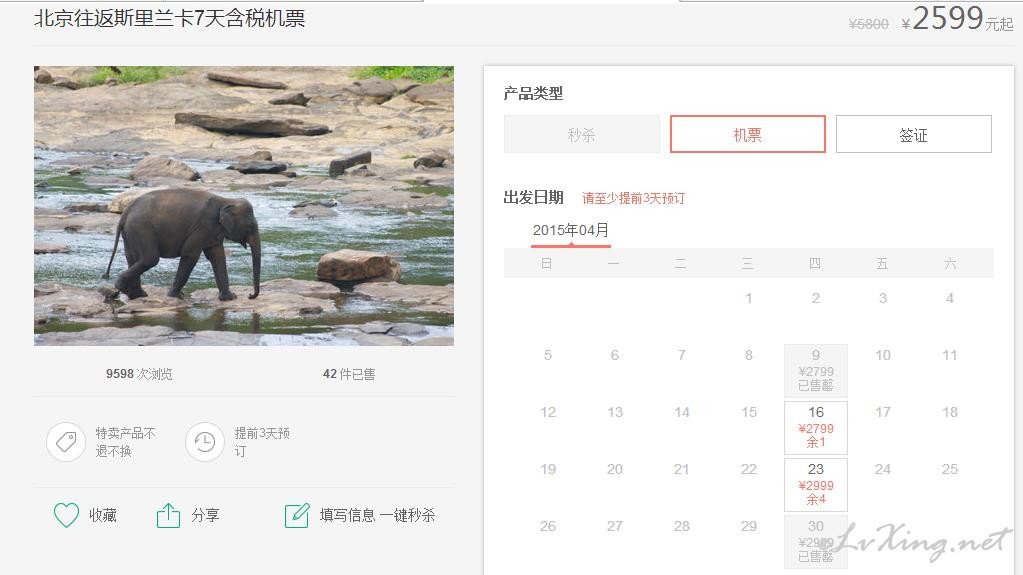This screenshot has width=1023, height=575.
Task: Click calendar date 1
Action: point(749,298)
